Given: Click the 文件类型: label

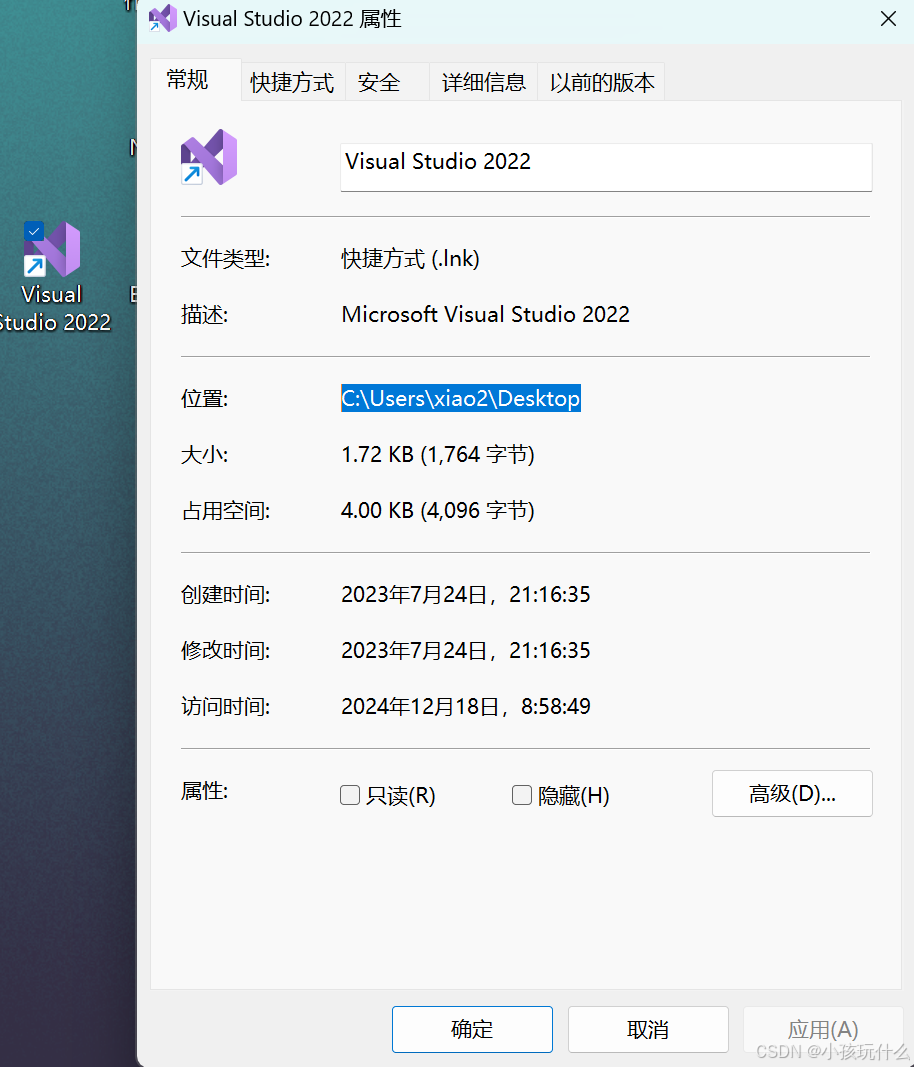Looking at the screenshot, I should tap(225, 259).
